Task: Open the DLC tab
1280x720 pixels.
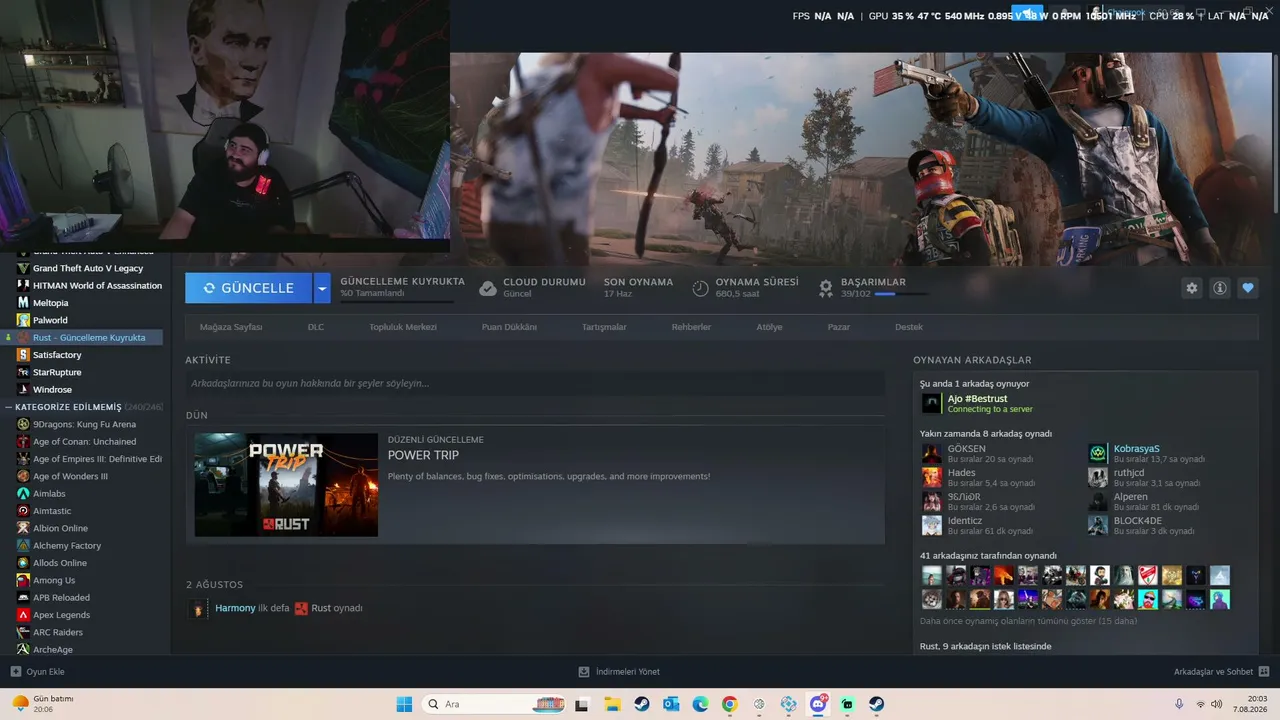Action: point(316,327)
